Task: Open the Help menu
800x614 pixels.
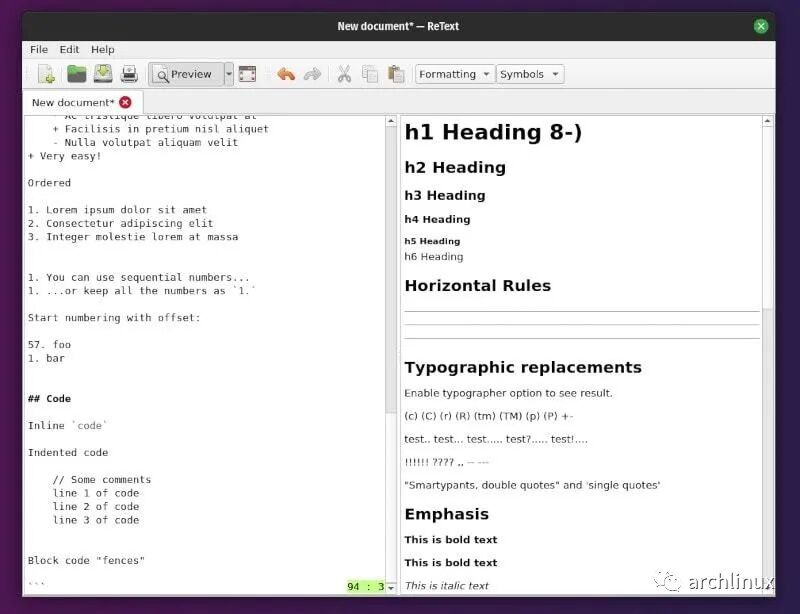Action: click(x=103, y=50)
